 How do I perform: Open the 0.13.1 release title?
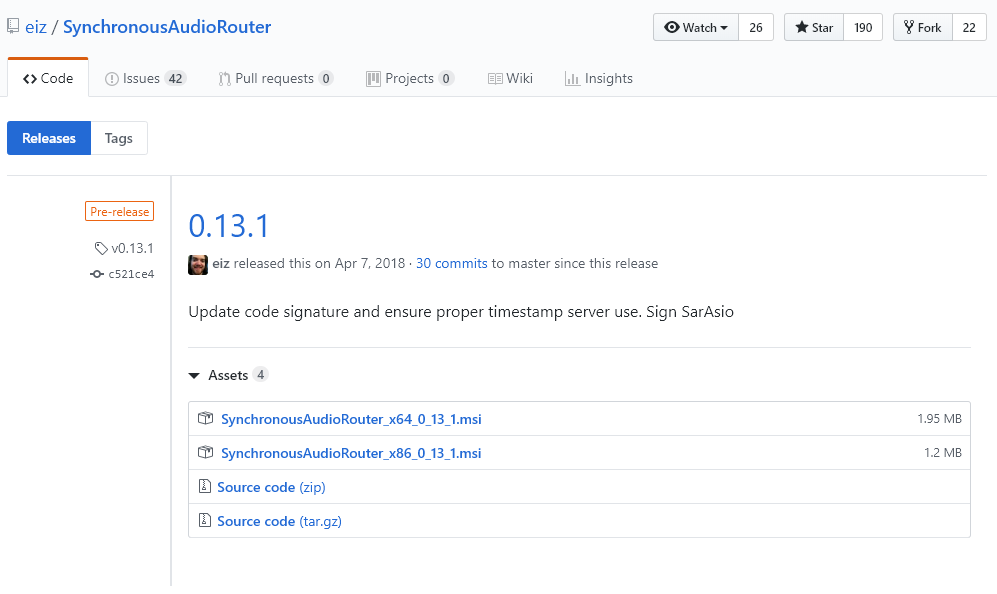[x=229, y=226]
